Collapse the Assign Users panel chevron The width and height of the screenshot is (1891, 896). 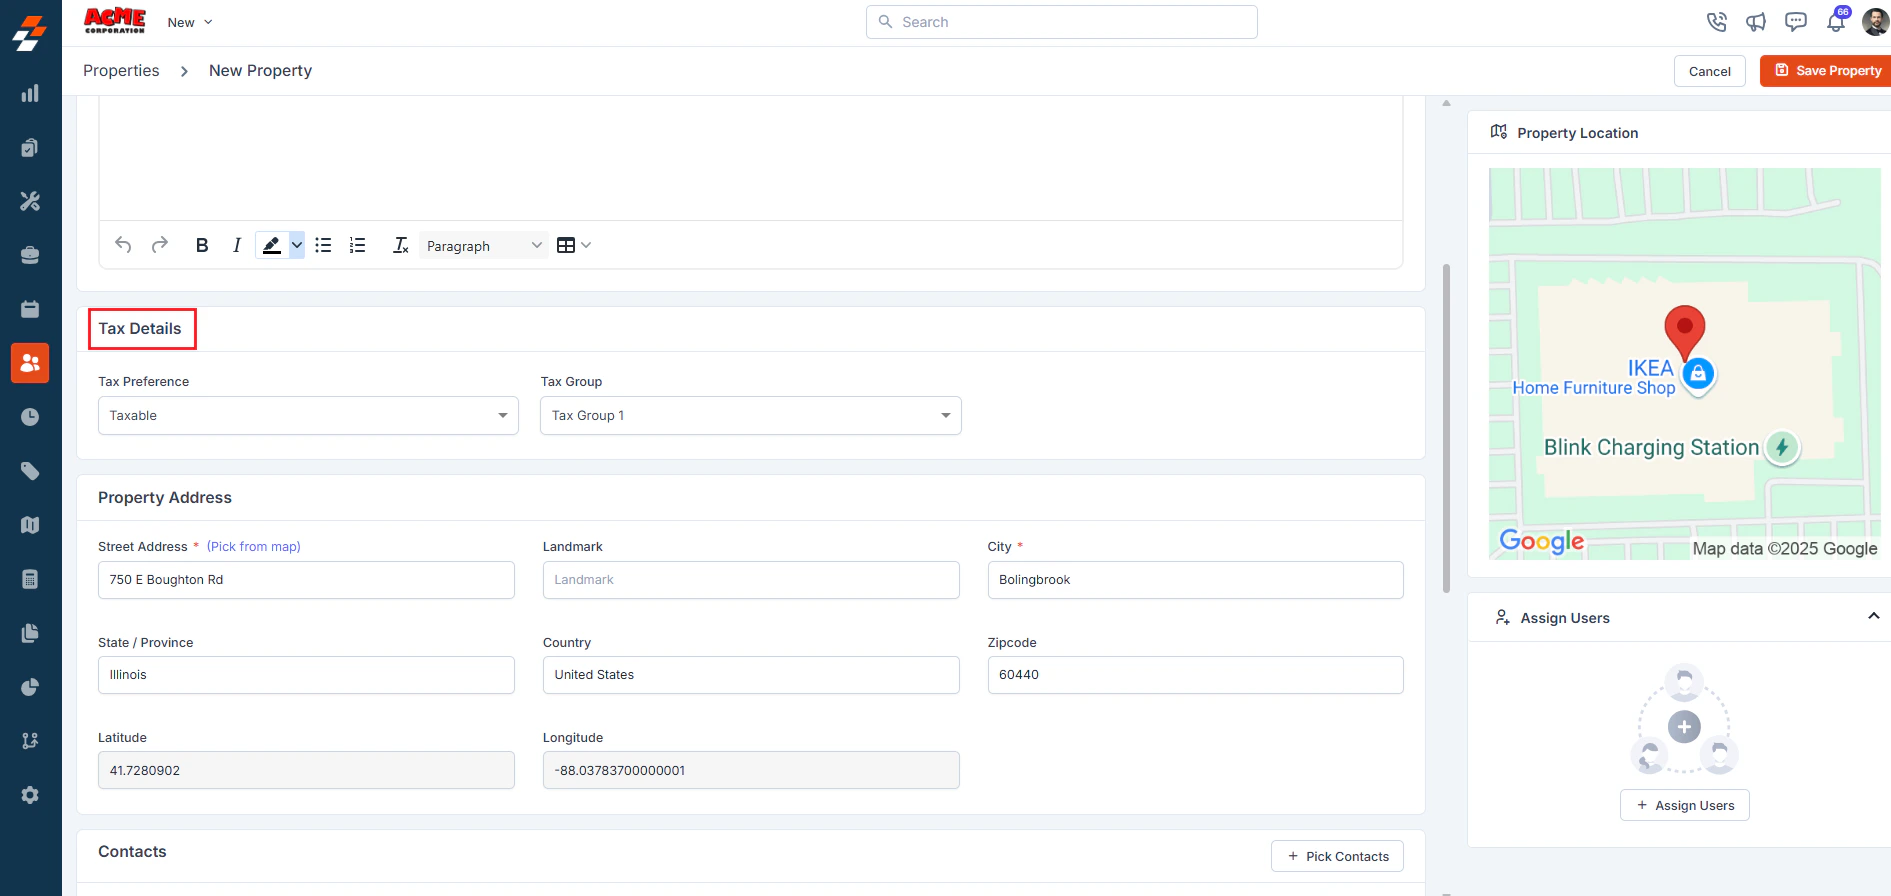point(1873,617)
